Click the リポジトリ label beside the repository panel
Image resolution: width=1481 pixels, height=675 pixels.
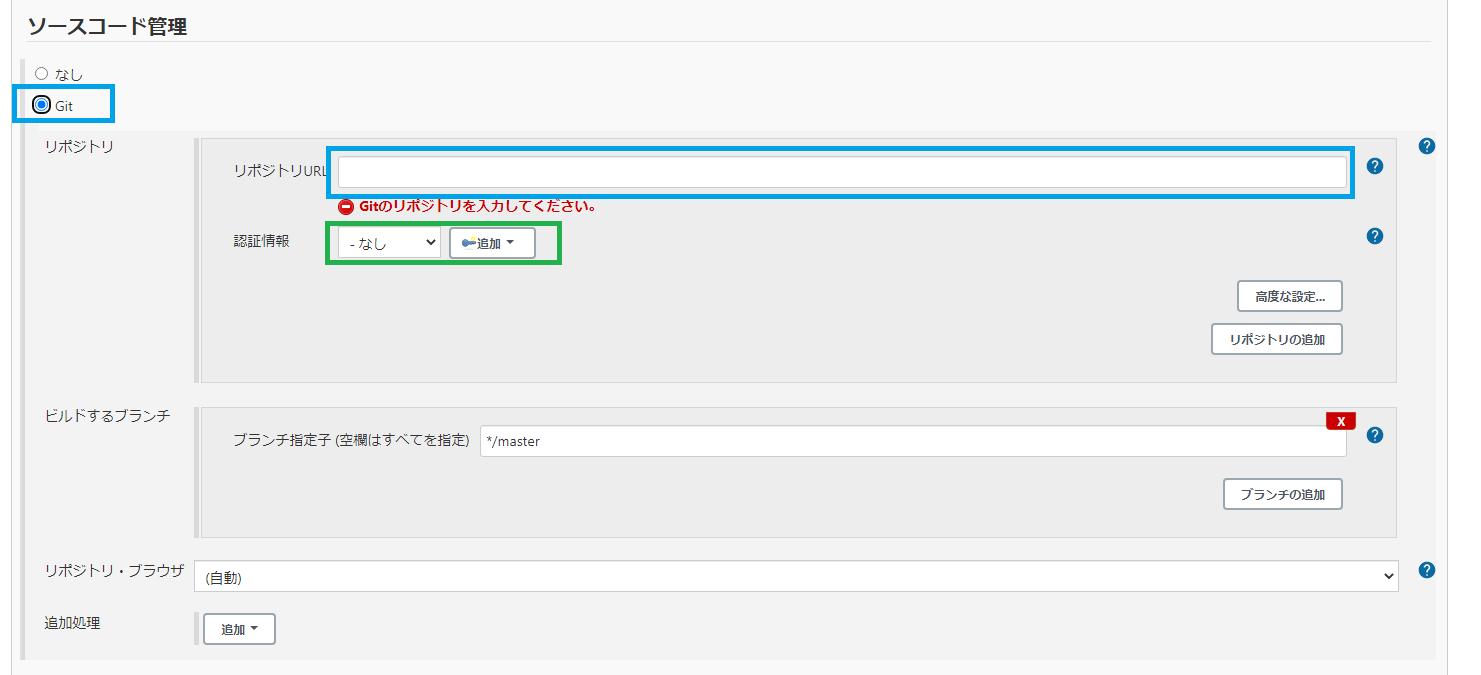click(x=80, y=146)
